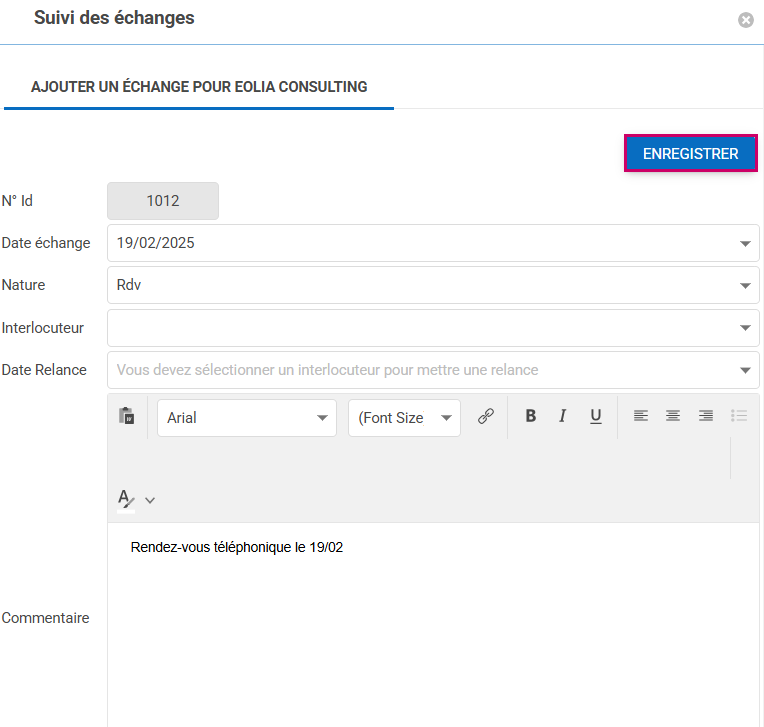Click the Enregistrer button
Viewport: 764px width, 727px height.
[x=690, y=154]
